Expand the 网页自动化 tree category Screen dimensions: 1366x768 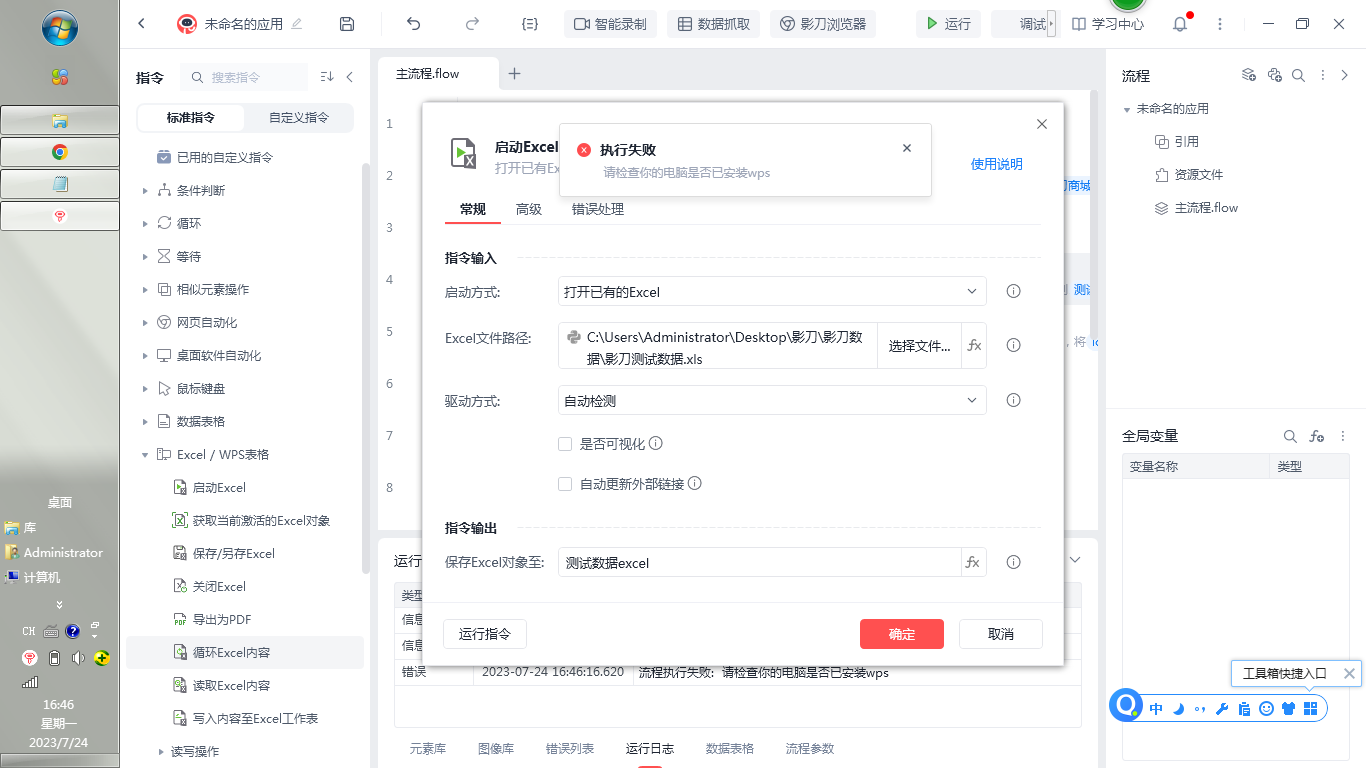(146, 323)
